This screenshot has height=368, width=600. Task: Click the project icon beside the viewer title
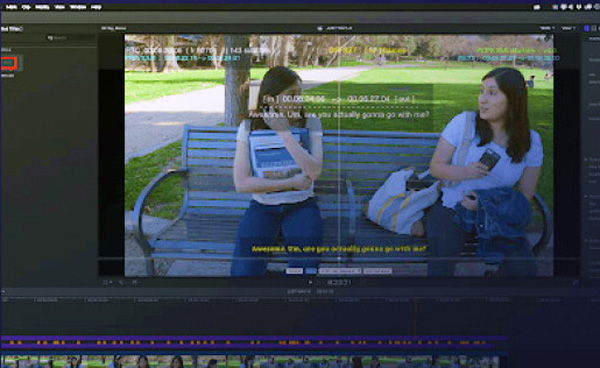coord(320,28)
